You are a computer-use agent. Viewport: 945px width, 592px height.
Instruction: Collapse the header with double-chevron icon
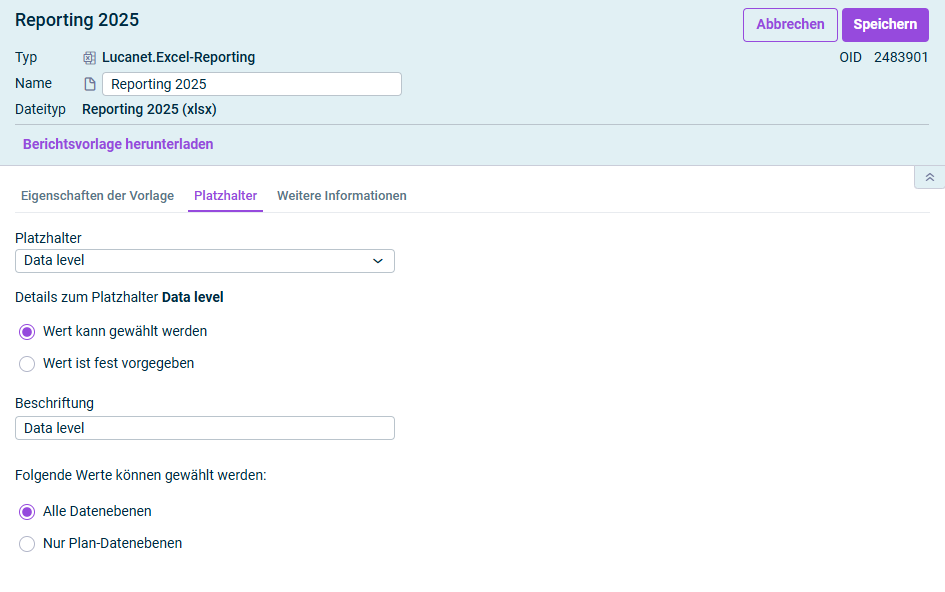click(x=929, y=177)
